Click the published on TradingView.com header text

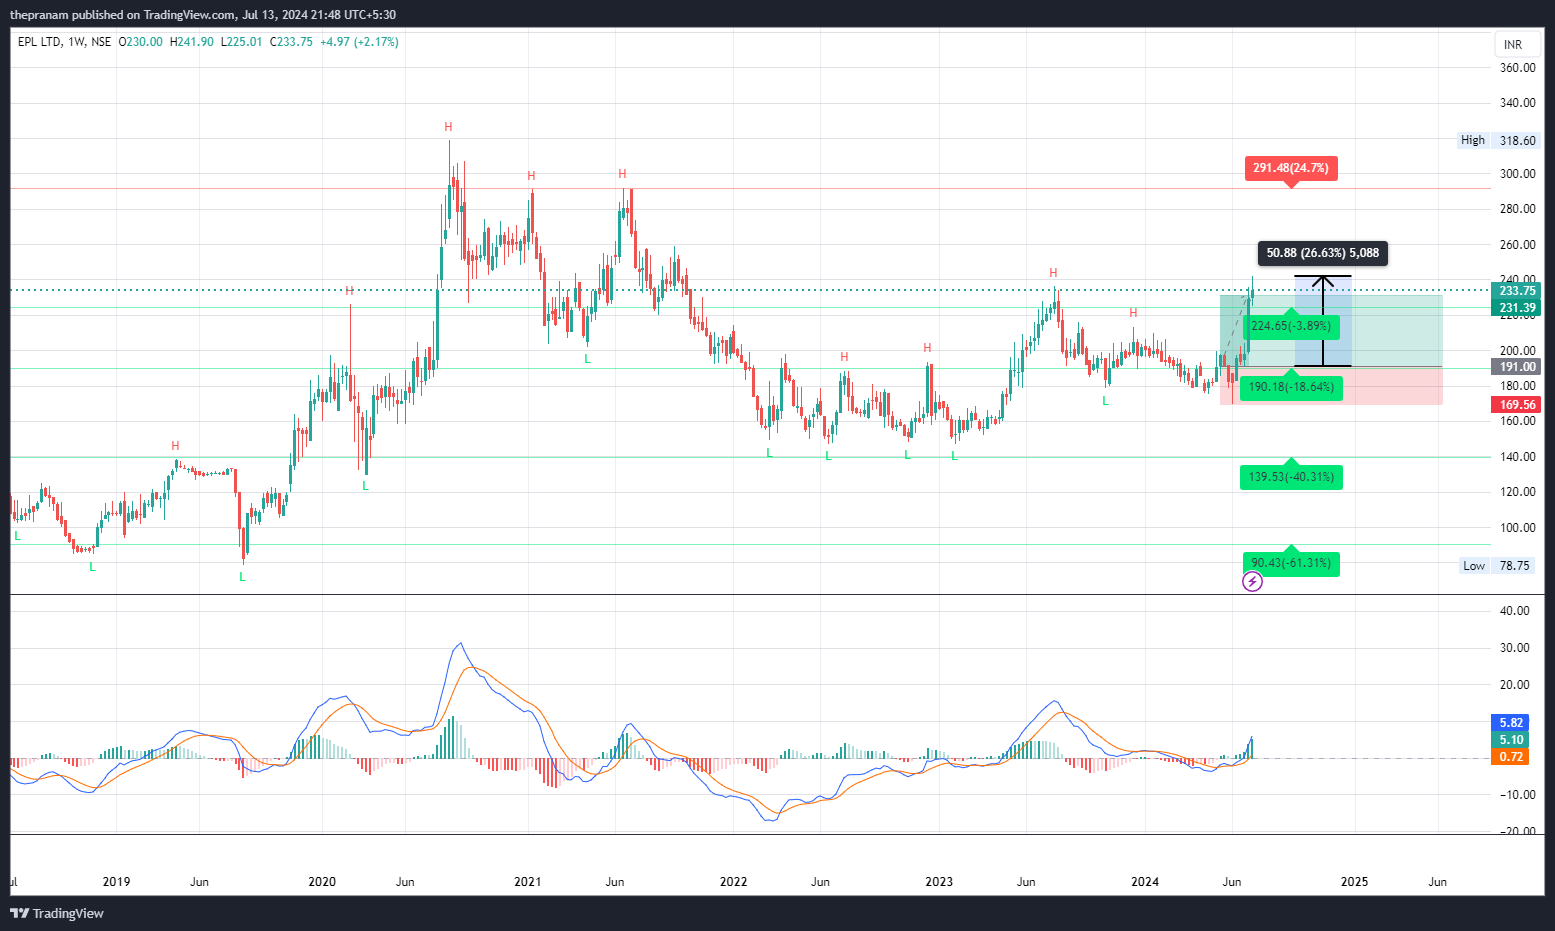point(153,15)
